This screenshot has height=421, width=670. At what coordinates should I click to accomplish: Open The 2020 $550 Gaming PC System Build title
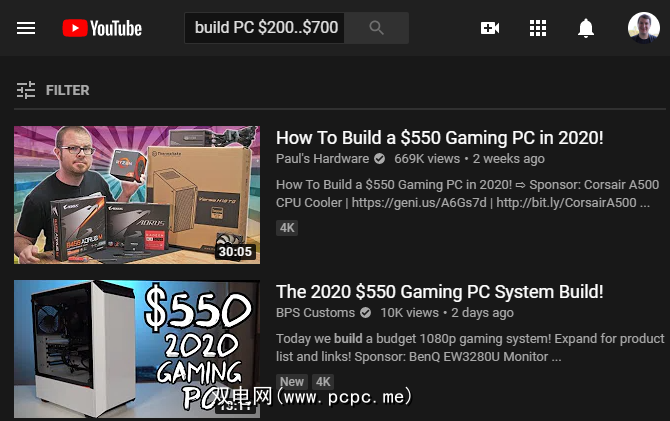coord(440,291)
